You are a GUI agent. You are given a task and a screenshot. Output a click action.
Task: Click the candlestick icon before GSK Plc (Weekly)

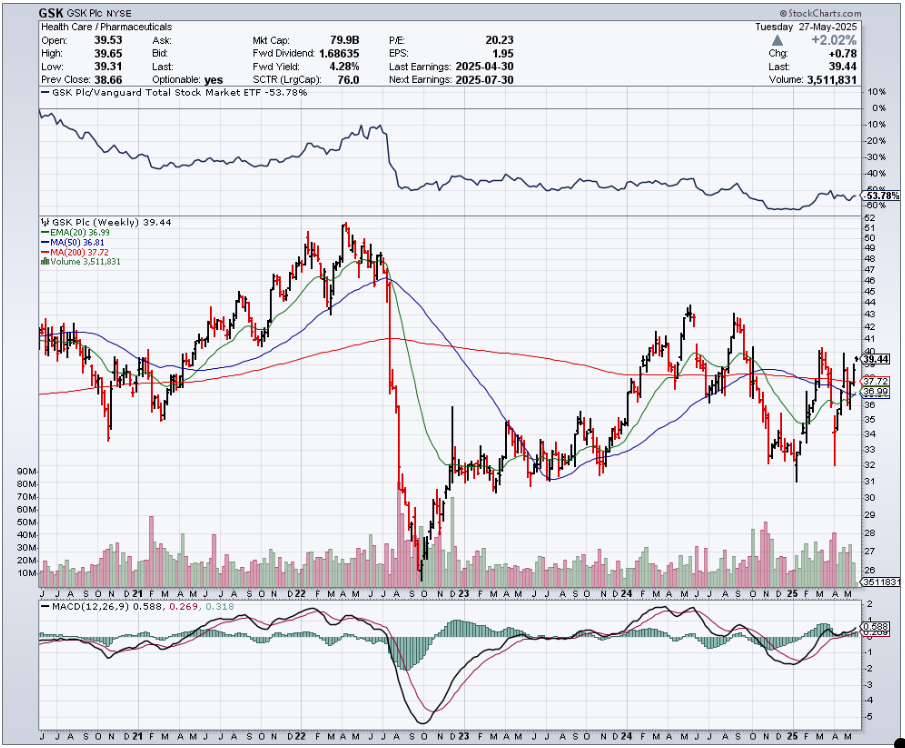[45, 222]
